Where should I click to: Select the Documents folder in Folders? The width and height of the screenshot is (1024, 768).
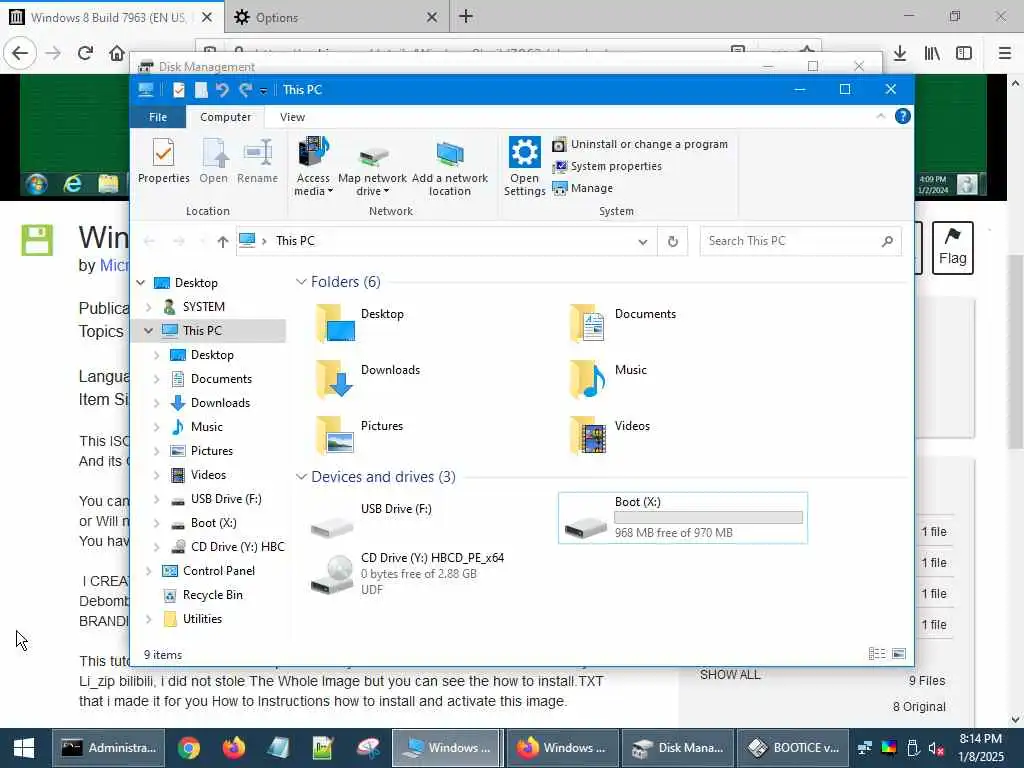tap(624, 323)
